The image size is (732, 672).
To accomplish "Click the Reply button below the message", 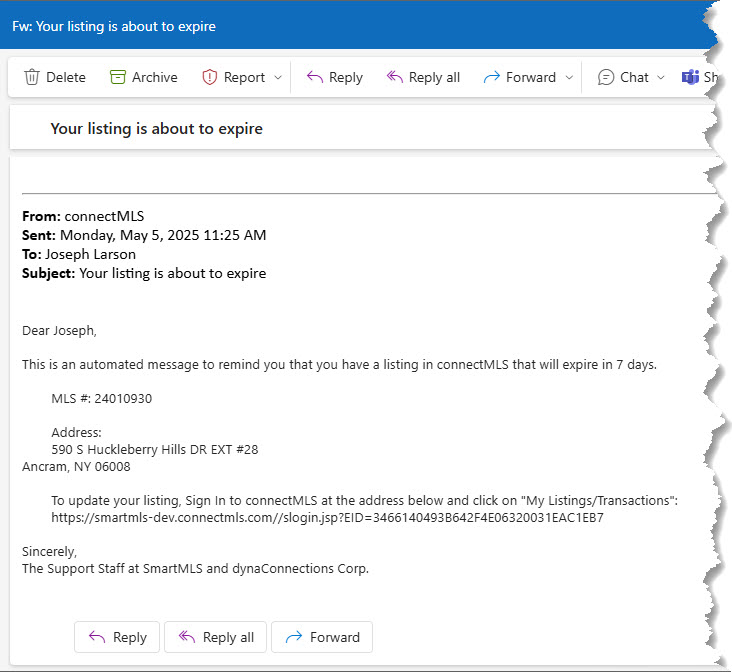I will click(x=118, y=637).
